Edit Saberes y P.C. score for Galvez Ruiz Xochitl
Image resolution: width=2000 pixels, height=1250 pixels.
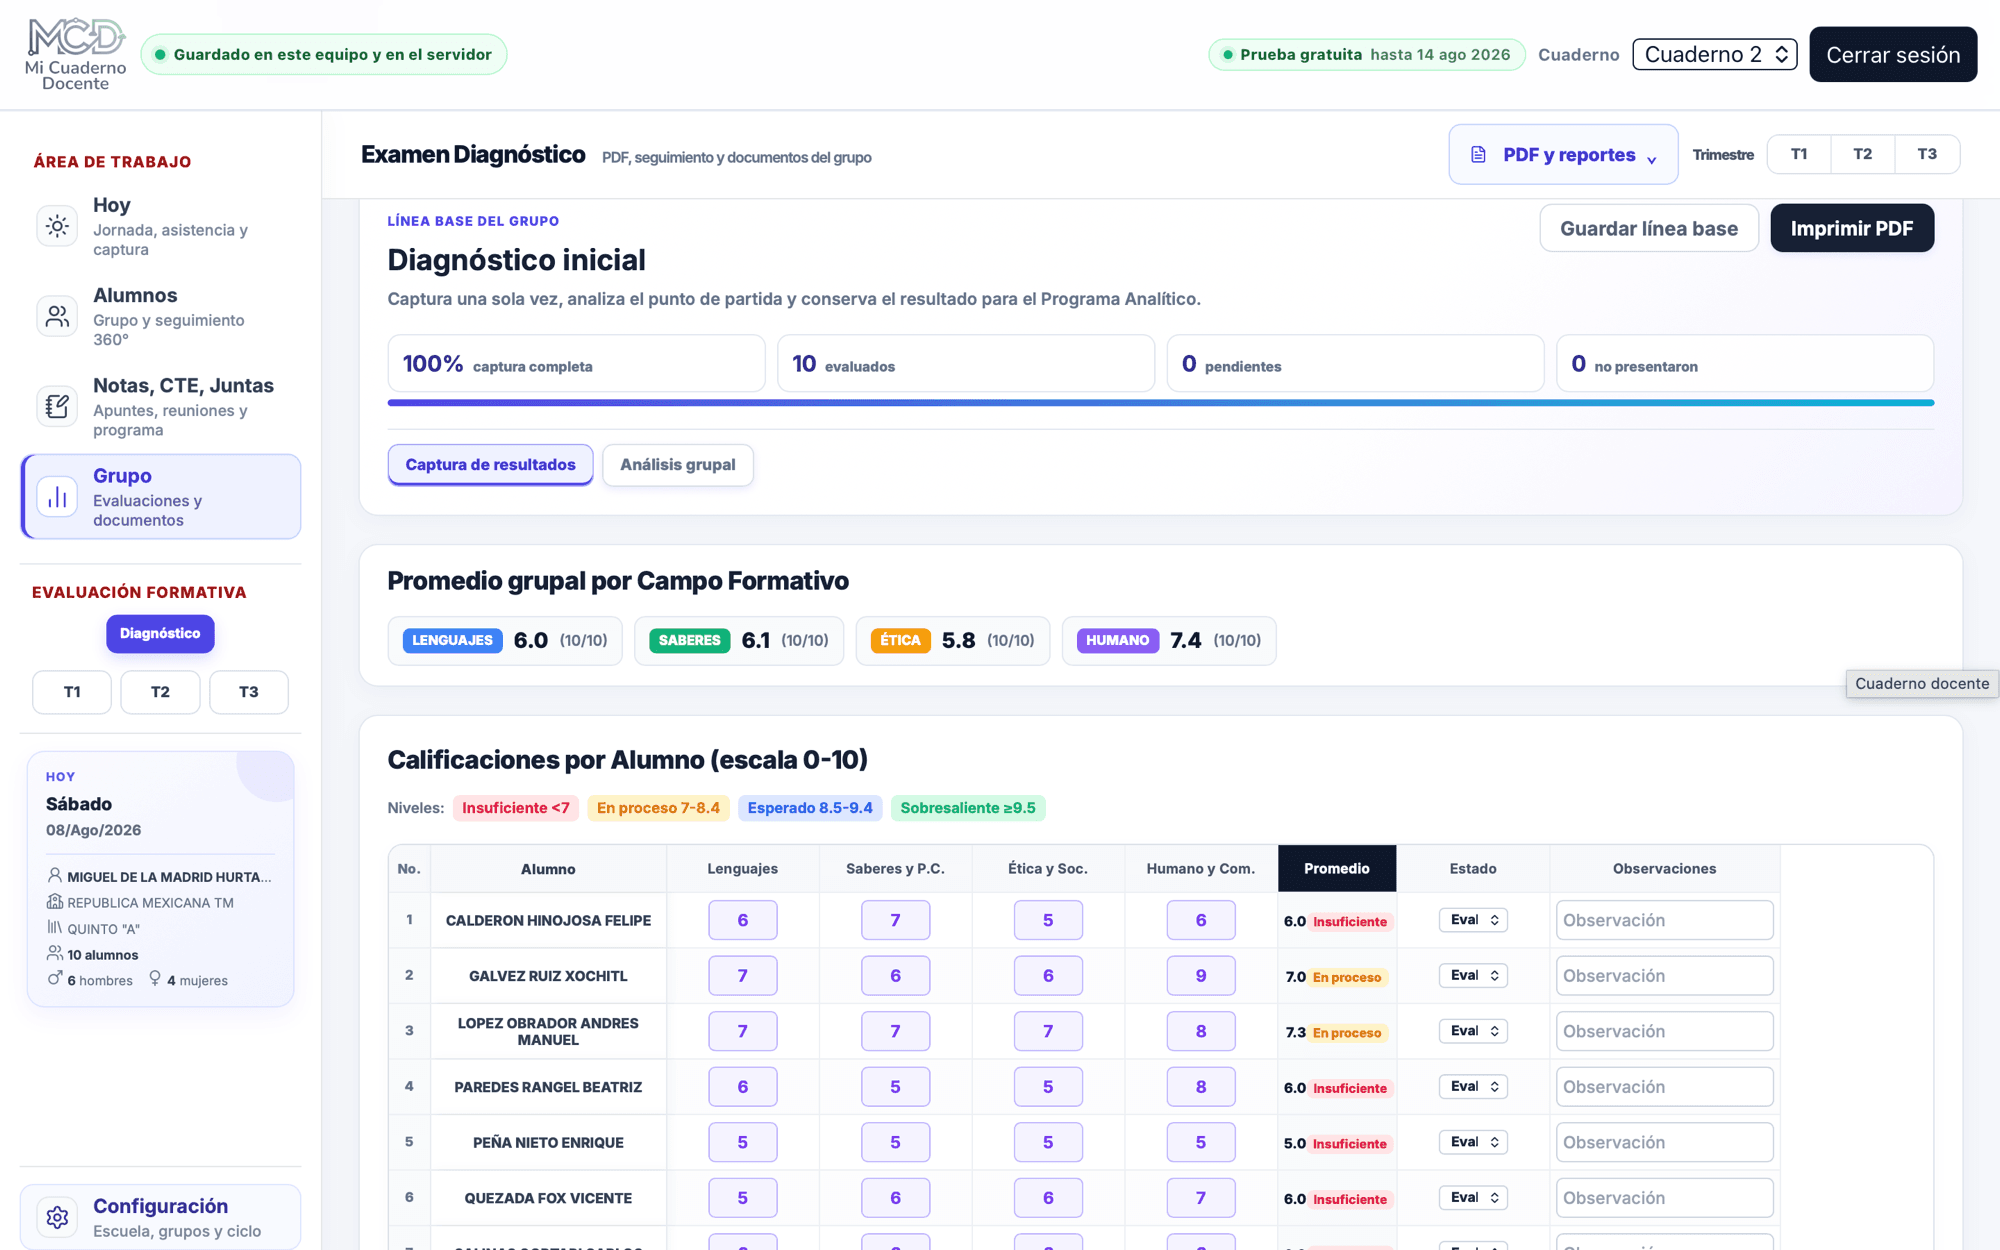[x=895, y=976]
